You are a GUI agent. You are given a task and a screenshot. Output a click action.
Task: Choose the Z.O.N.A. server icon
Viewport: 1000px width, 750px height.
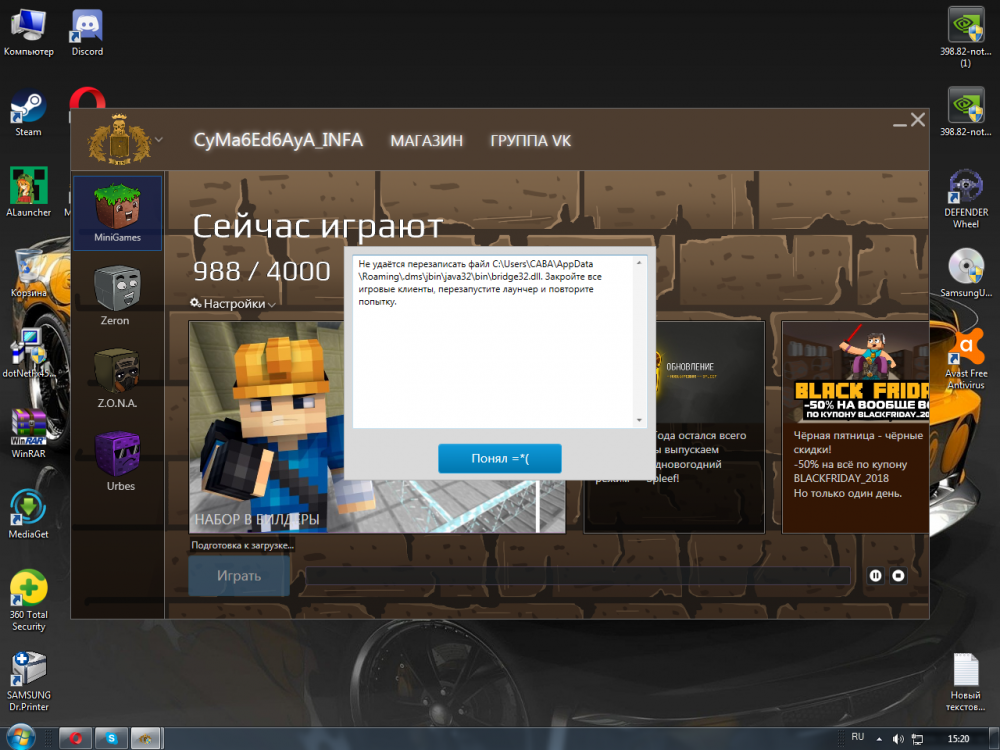point(117,375)
